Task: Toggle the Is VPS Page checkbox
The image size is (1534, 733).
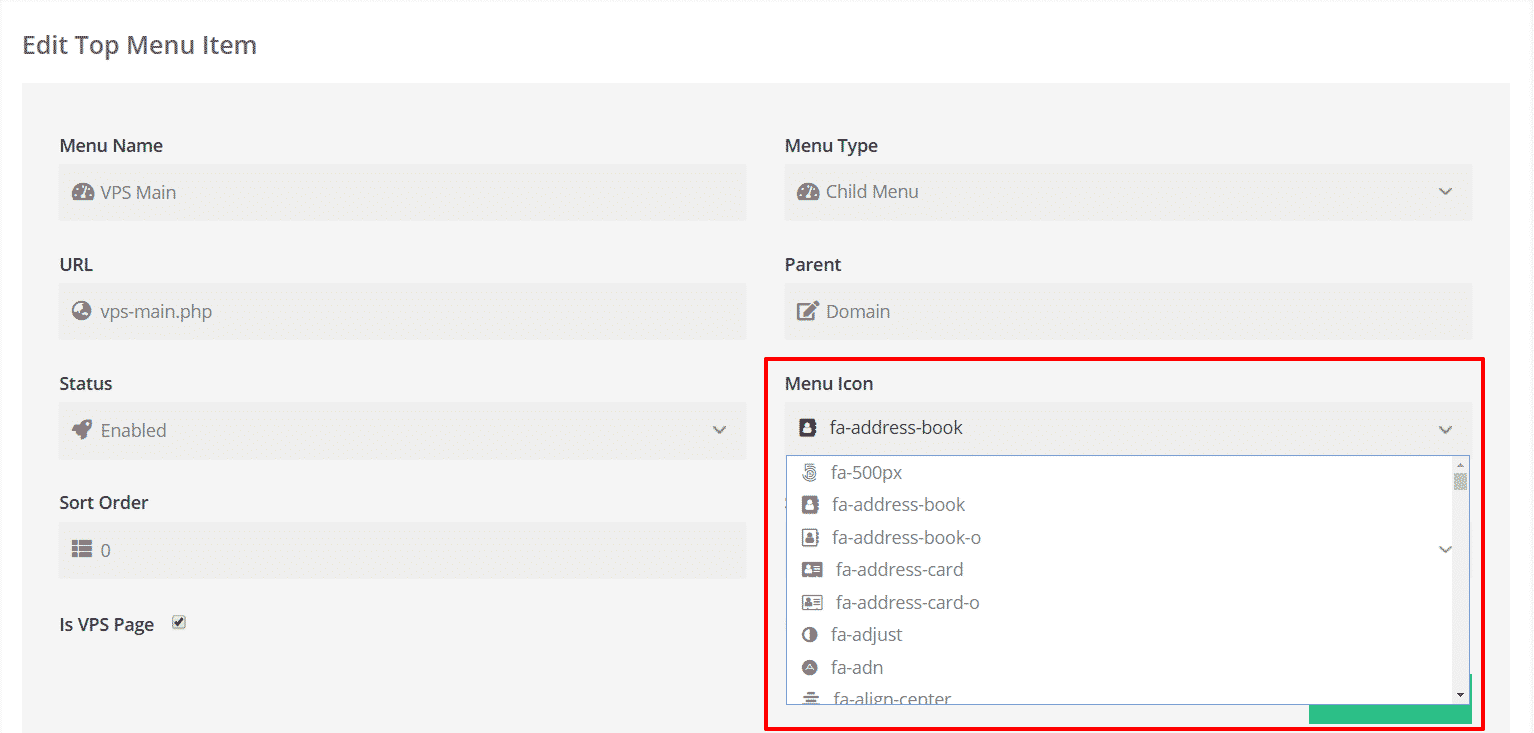Action: coord(179,623)
